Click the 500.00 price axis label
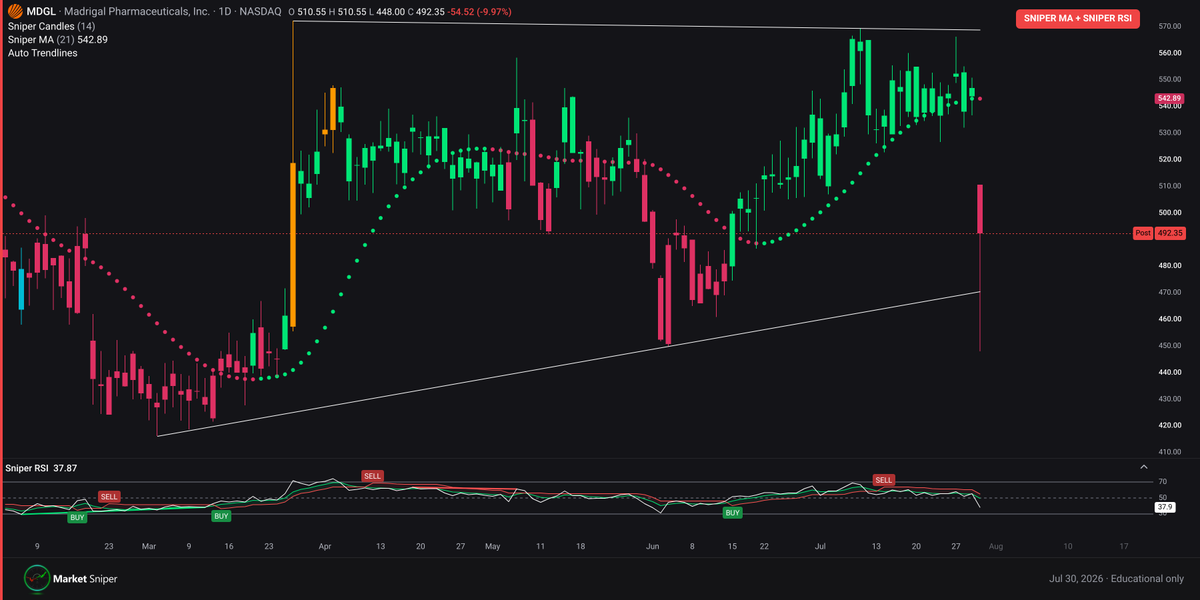1200x600 pixels. (1170, 212)
